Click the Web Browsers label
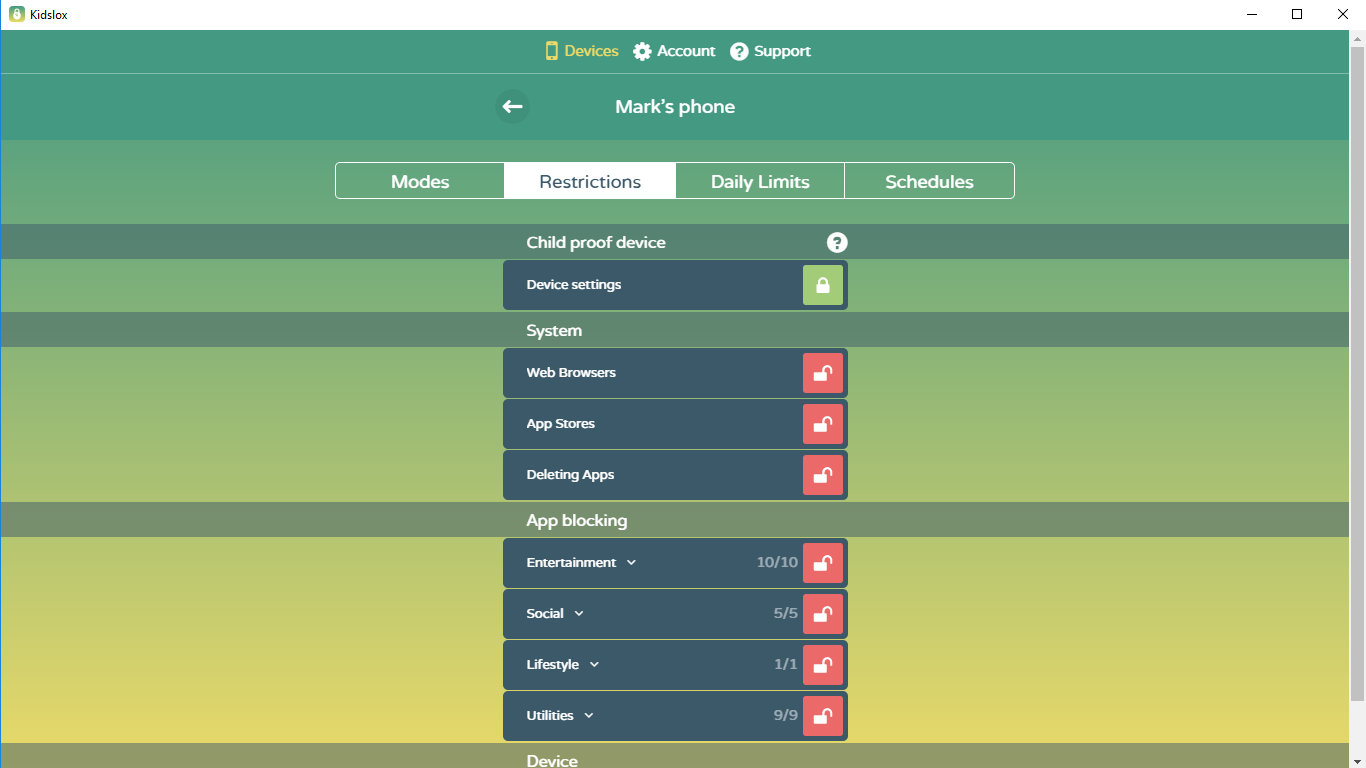The image size is (1366, 768). [571, 373]
